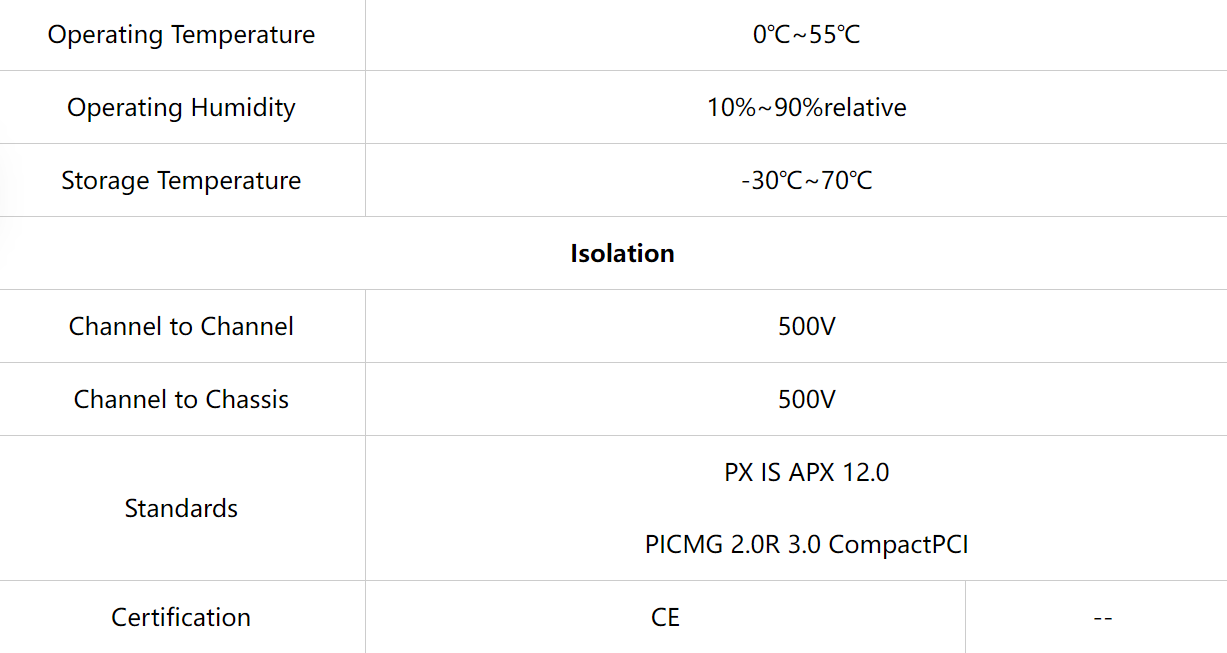Click the Standards row label

[181, 508]
